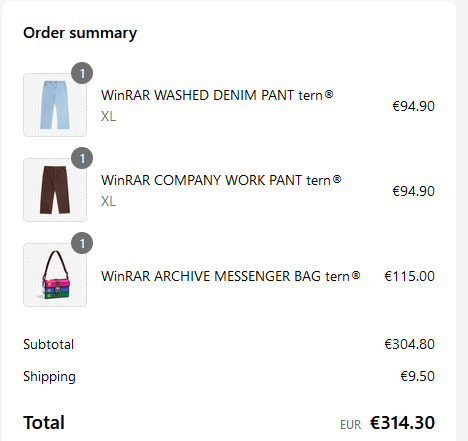Click the quantity badge on denim pant
Viewport: 468px width, 441px height.
pyautogui.click(x=82, y=73)
